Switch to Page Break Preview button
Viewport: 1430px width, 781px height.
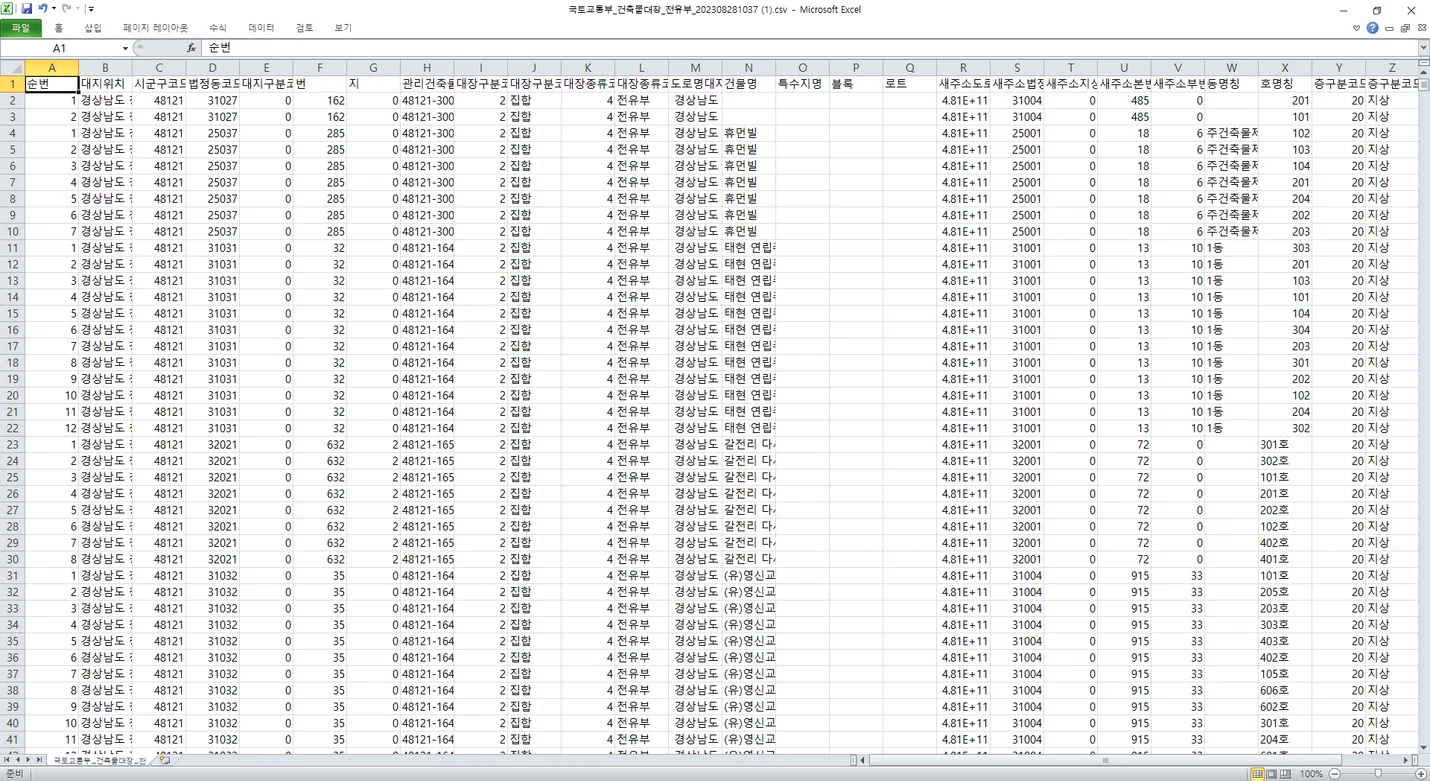(x=1285, y=774)
